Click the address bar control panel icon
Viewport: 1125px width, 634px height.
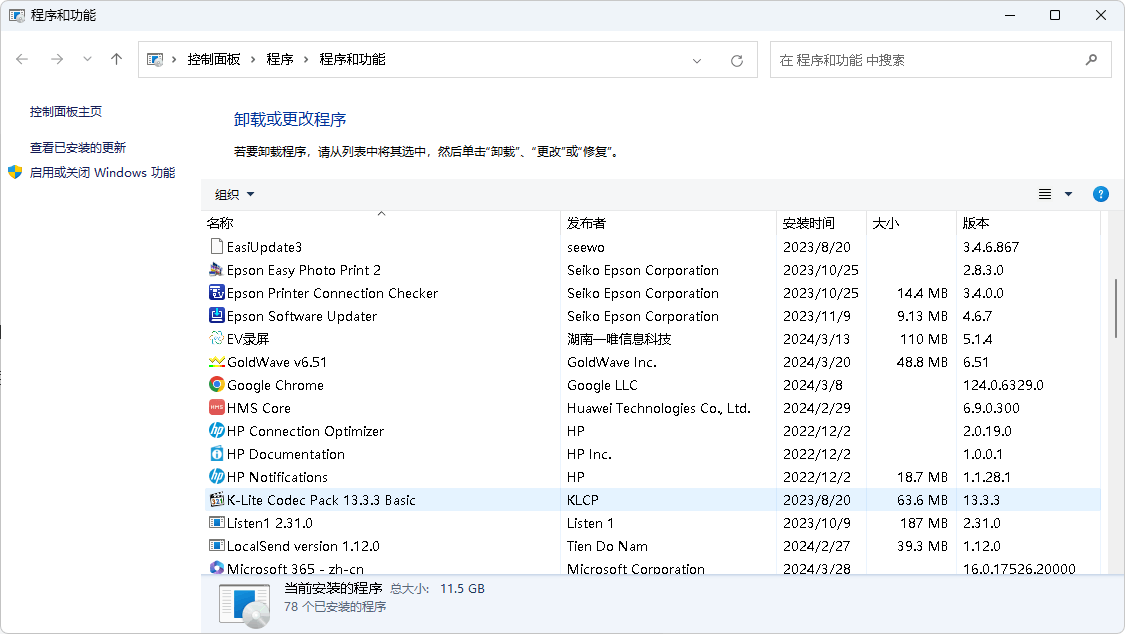(155, 60)
